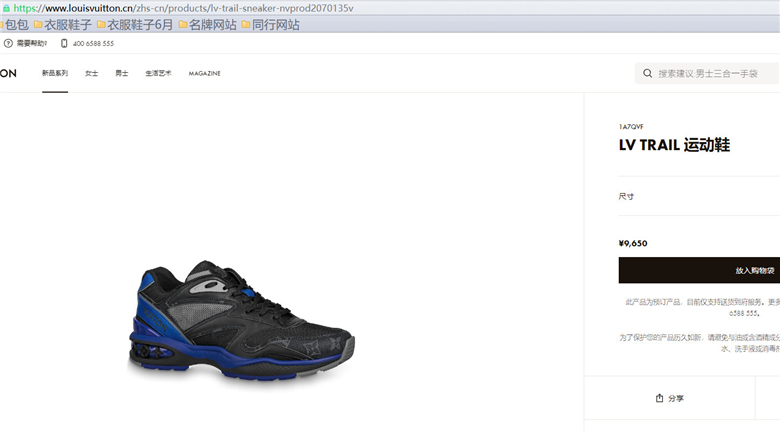Open the 包包 bookmark folder
The image size is (780, 432).
15,24
